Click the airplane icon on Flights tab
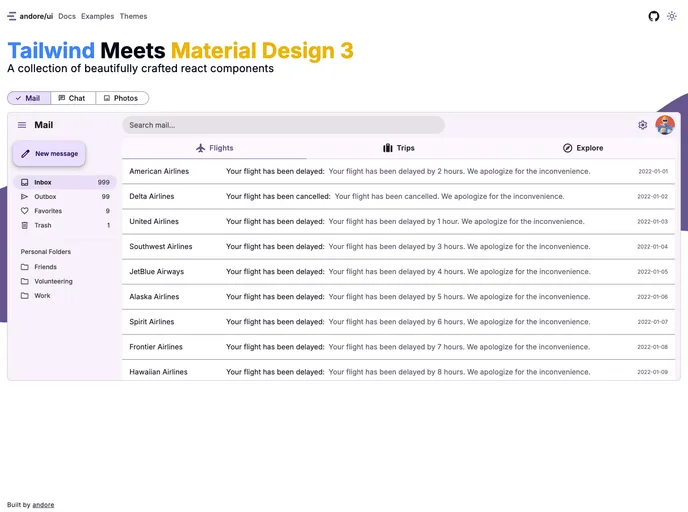 (x=201, y=148)
